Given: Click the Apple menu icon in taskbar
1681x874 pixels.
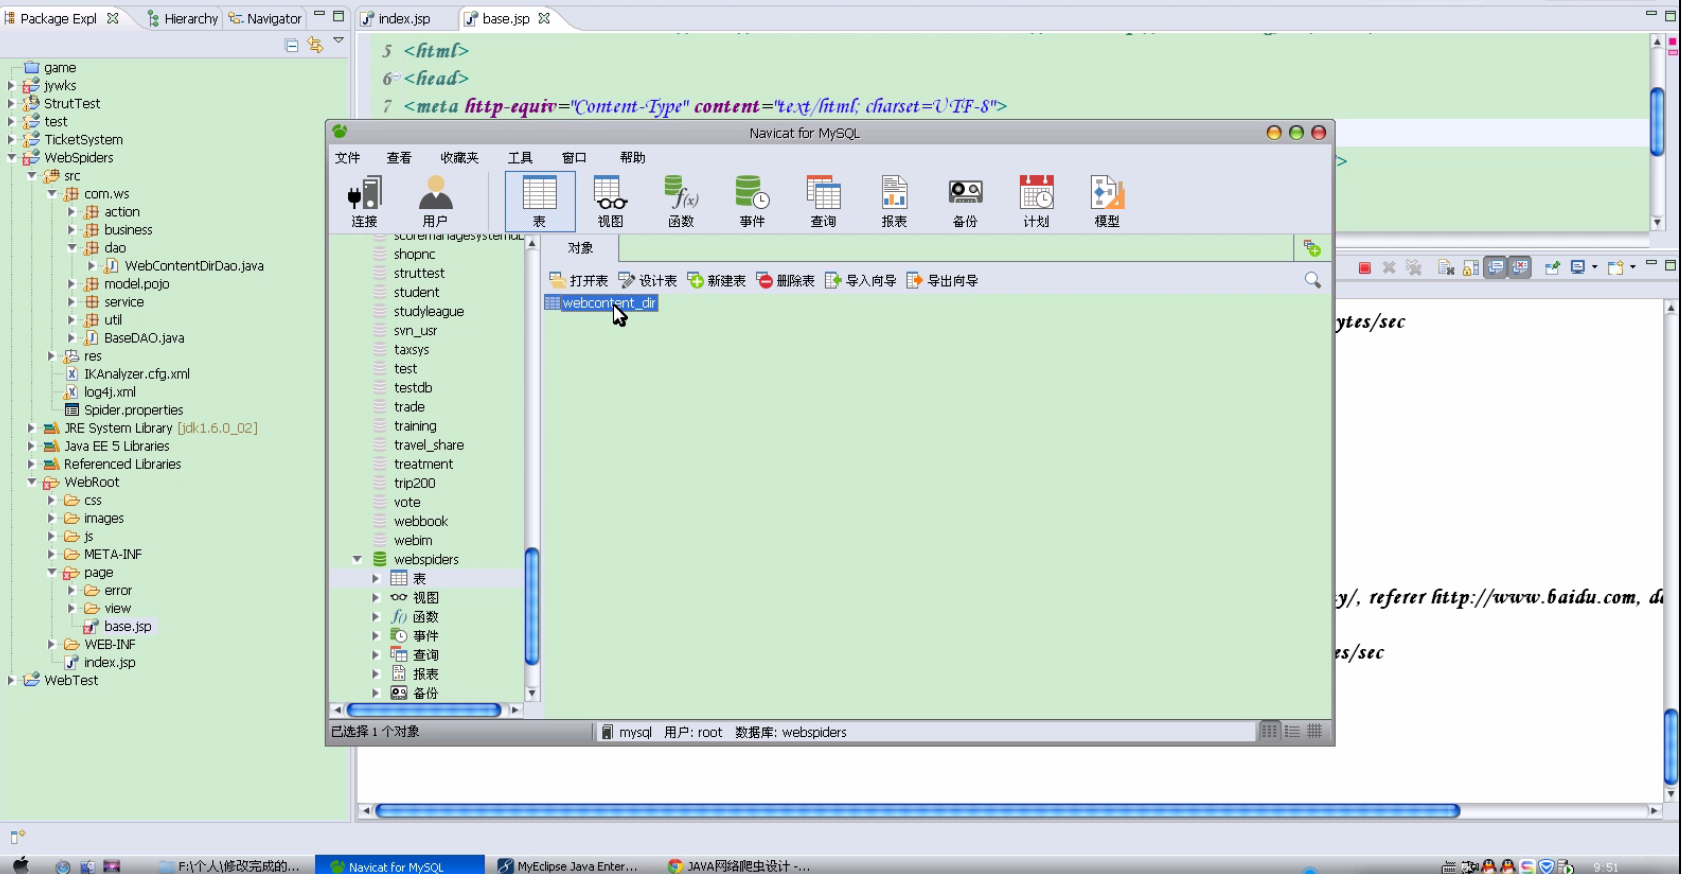Looking at the screenshot, I should click(21, 865).
